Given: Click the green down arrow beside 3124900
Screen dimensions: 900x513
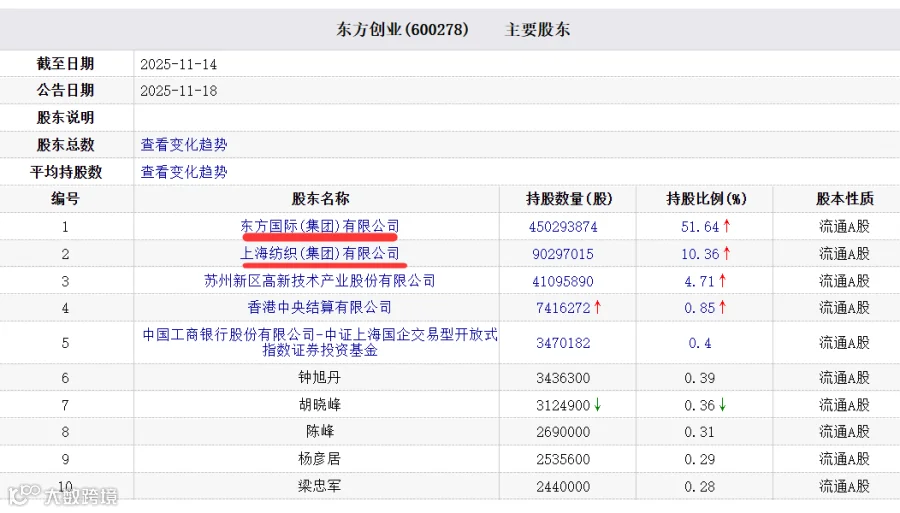Looking at the screenshot, I should [598, 405].
